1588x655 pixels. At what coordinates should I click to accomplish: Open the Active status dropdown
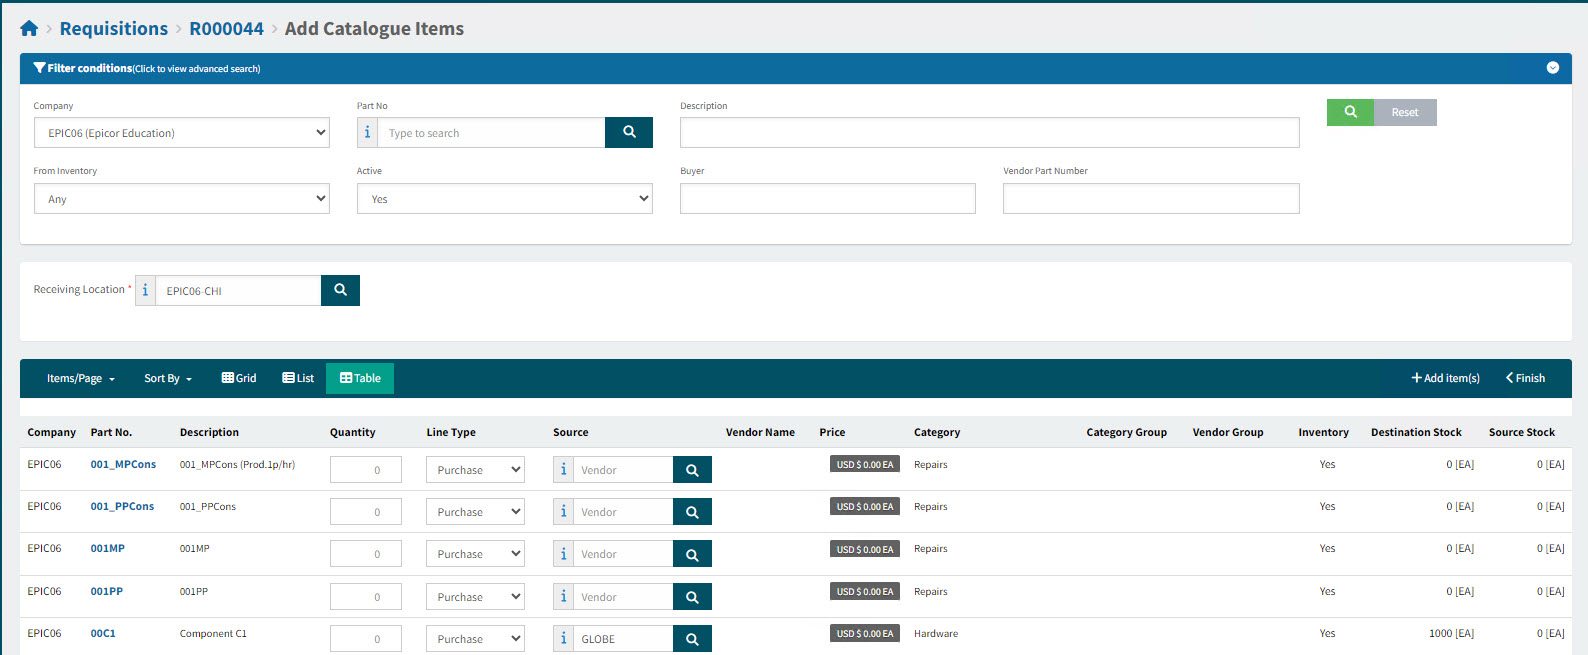pos(504,199)
